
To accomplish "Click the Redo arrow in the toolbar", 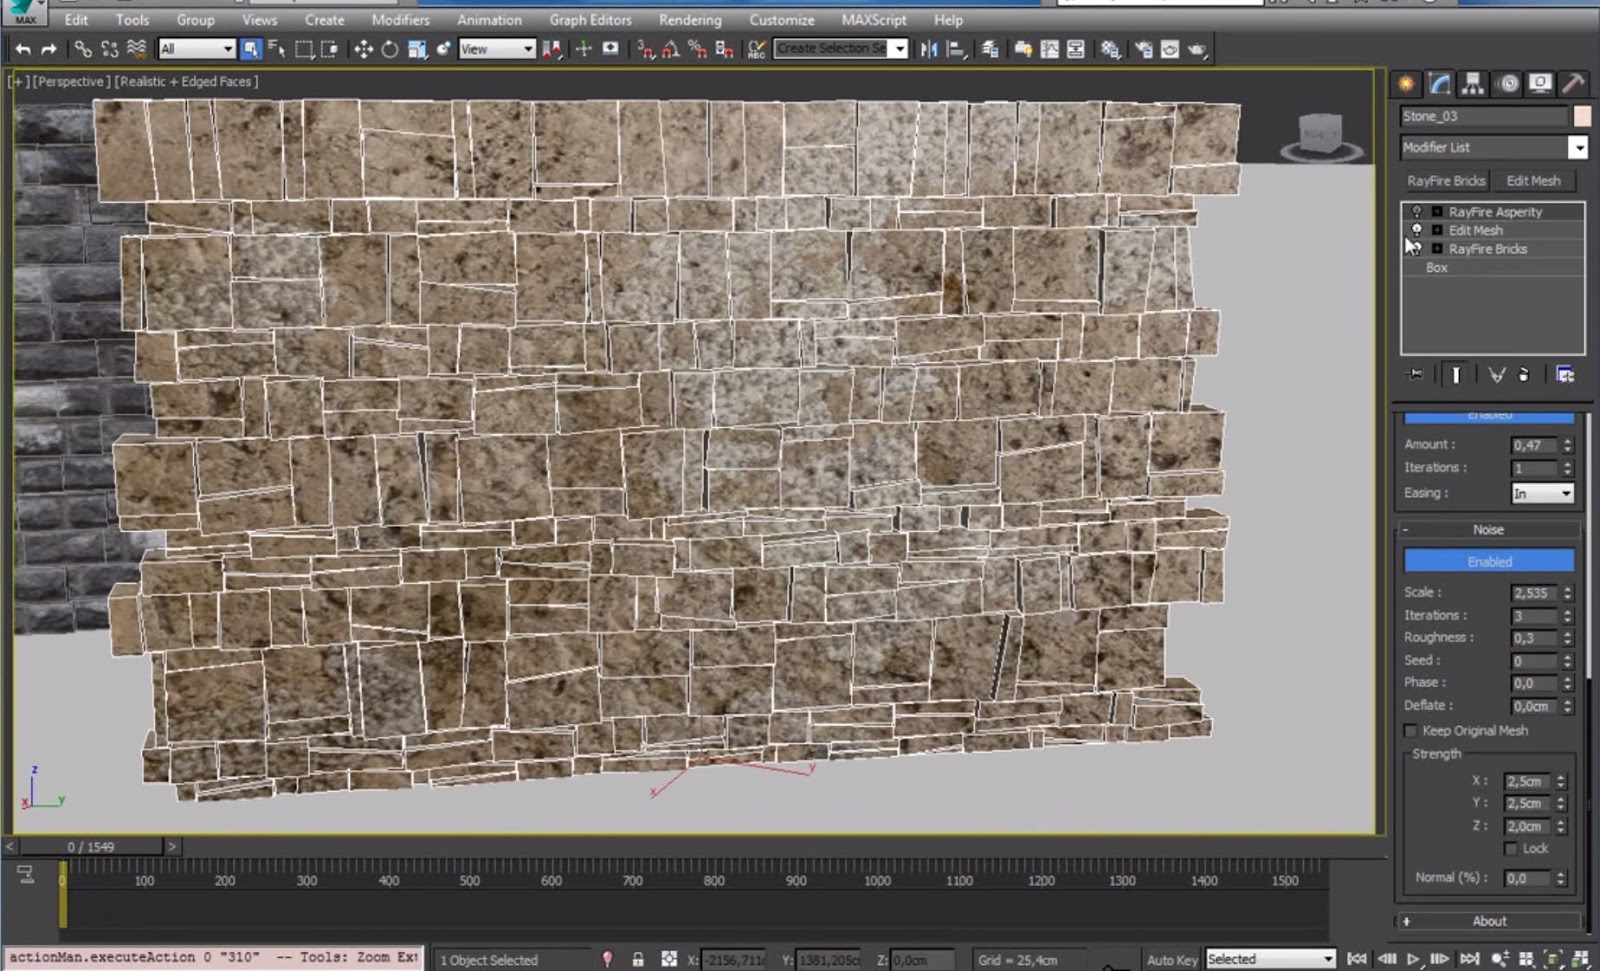I will [48, 49].
